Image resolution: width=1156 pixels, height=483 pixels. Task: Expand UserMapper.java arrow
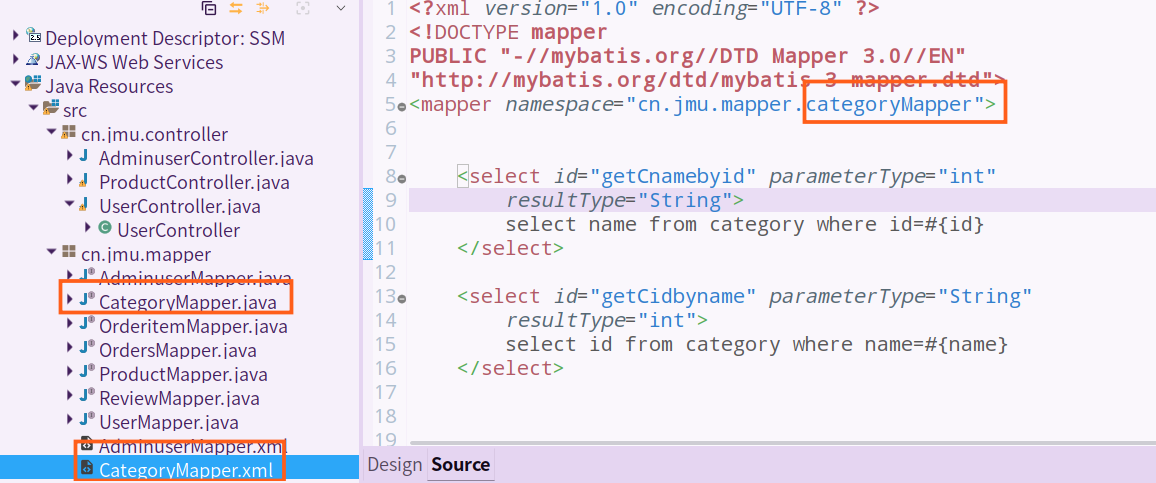pyautogui.click(x=69, y=421)
